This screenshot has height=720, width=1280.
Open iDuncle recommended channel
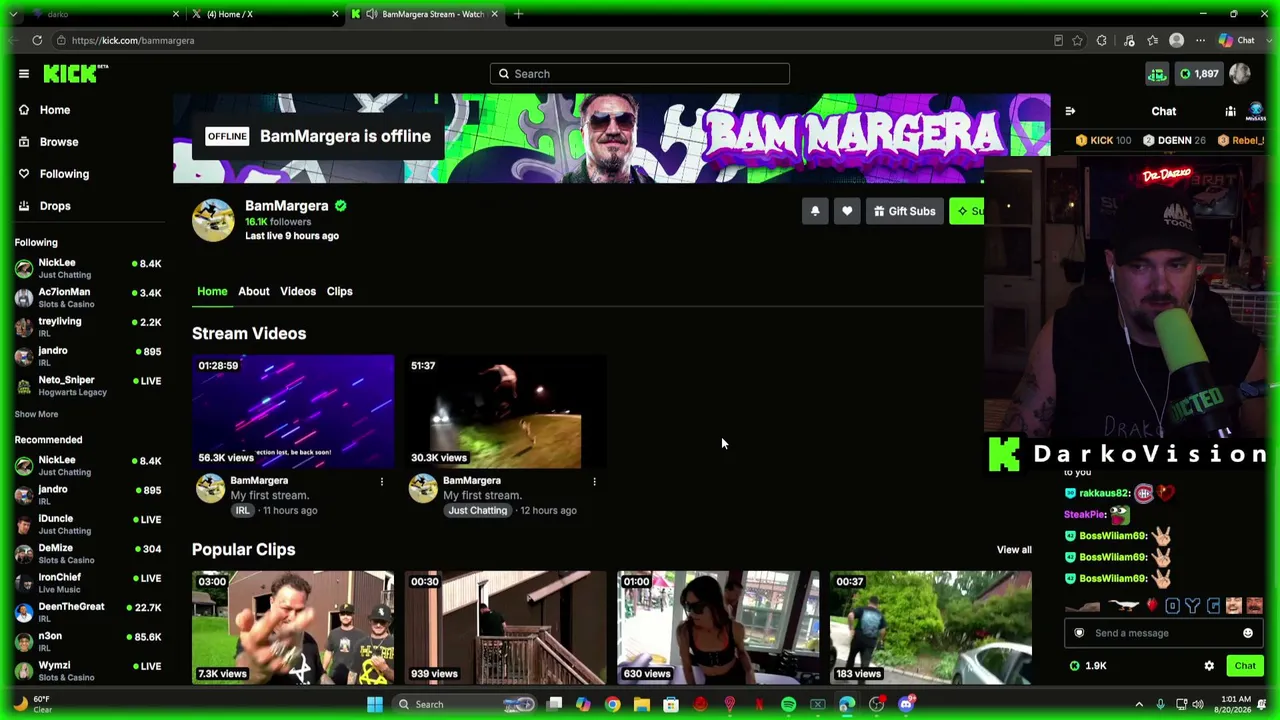88,524
